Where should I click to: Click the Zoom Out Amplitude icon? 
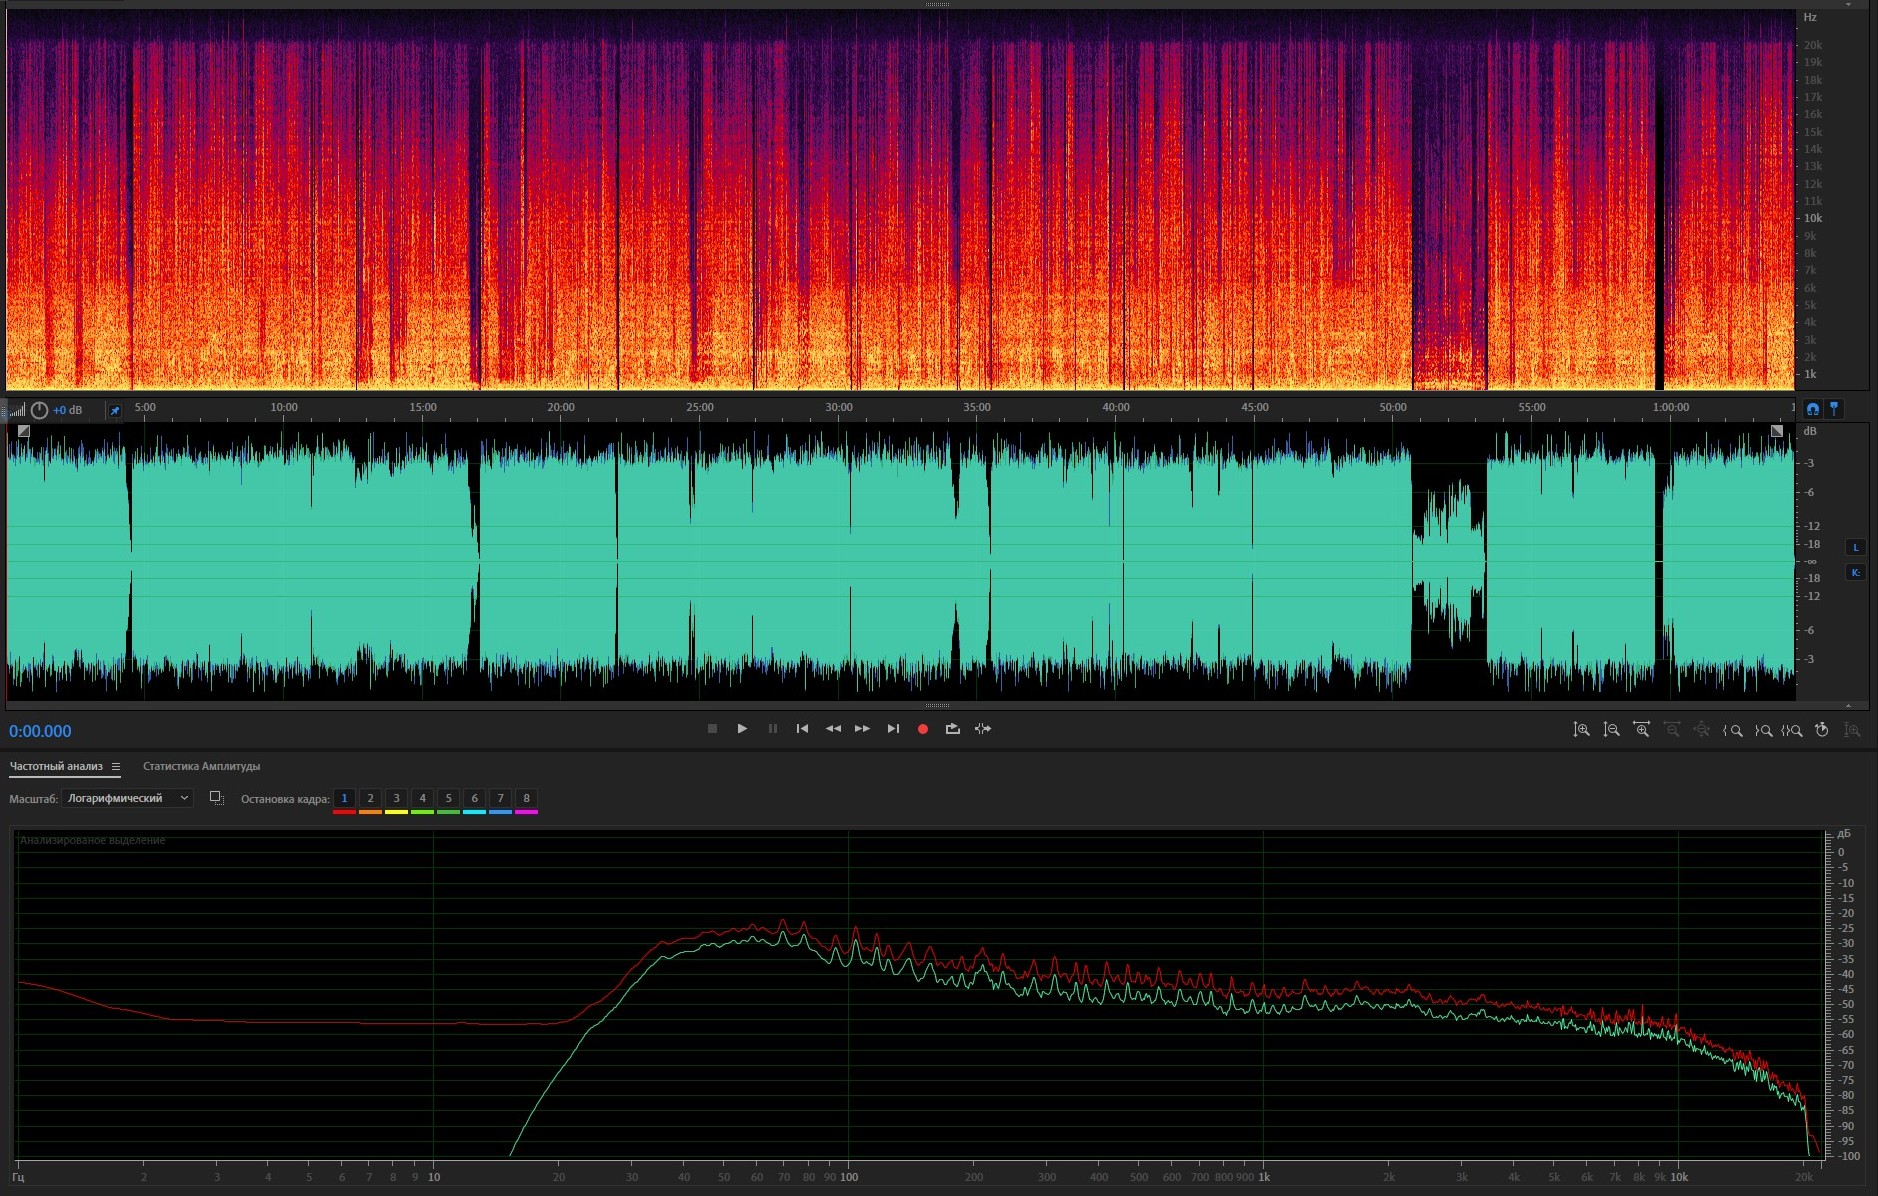1611,730
